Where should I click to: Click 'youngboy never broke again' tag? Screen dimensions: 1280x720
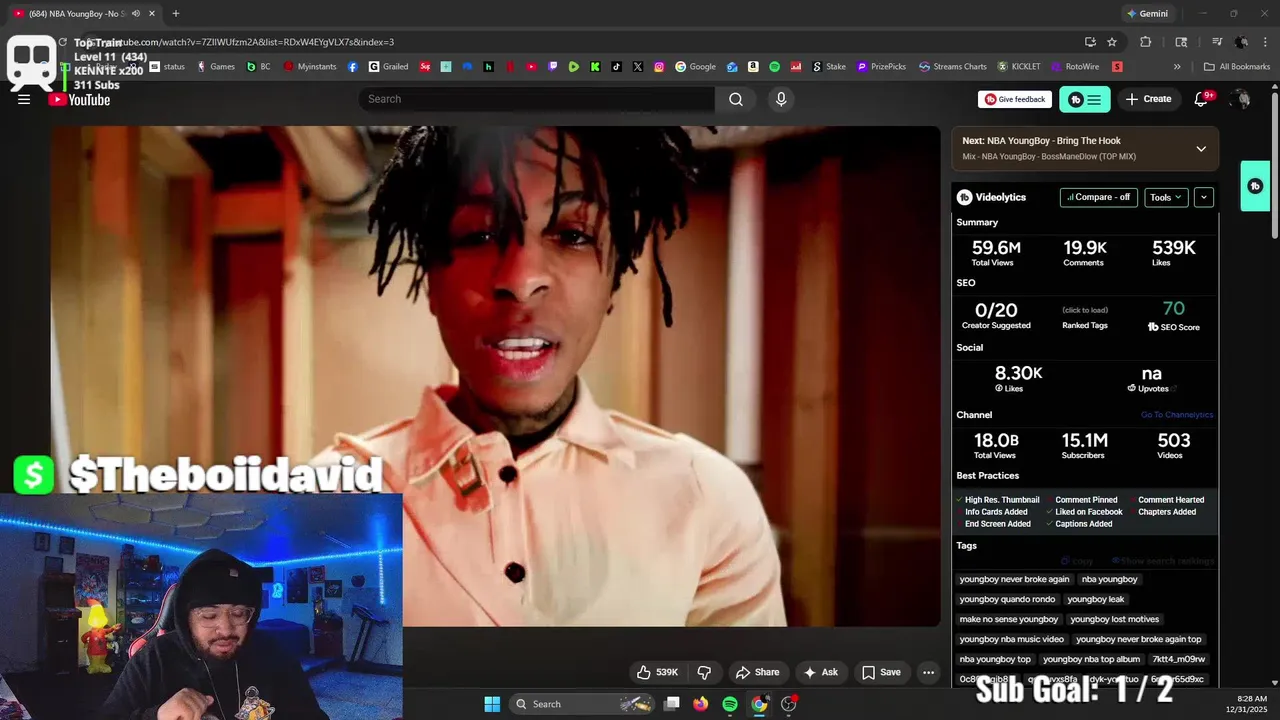click(1014, 579)
